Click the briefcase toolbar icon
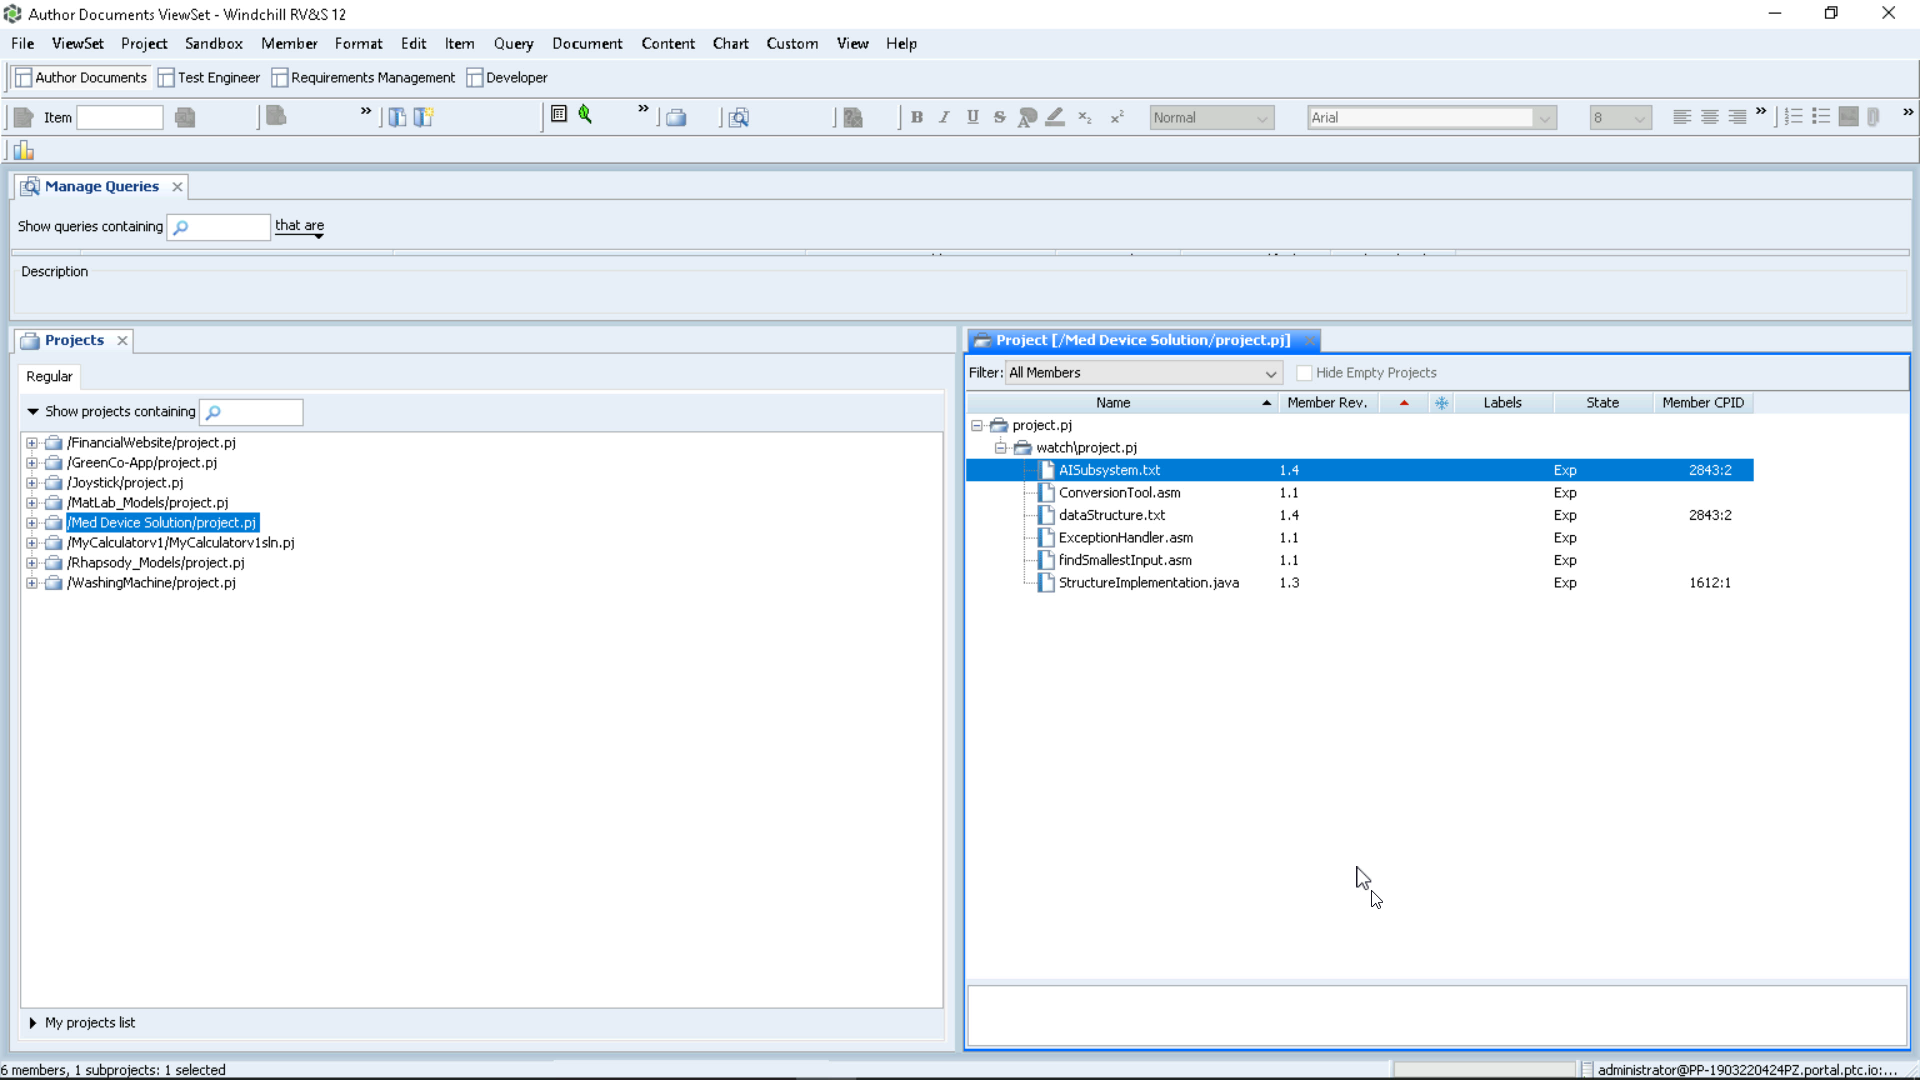The image size is (1920, 1080). [677, 118]
